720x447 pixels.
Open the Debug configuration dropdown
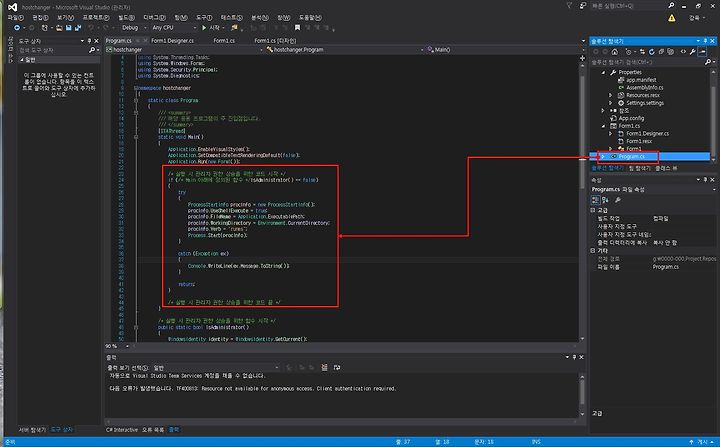(134, 28)
